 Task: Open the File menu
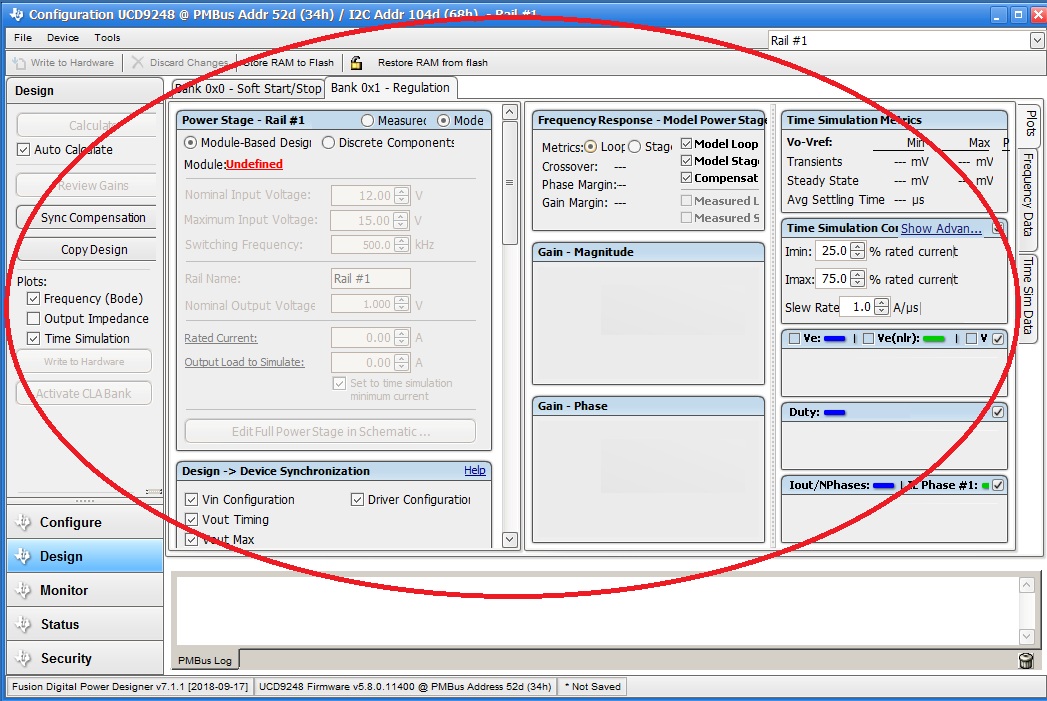coord(23,37)
